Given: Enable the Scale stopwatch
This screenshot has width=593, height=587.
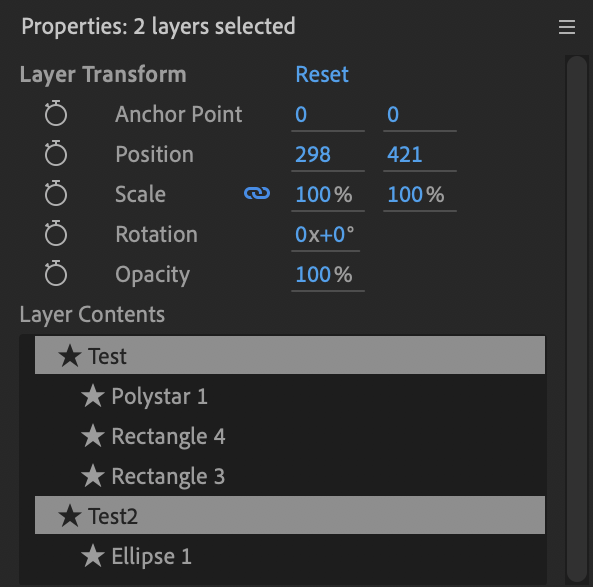Looking at the screenshot, I should pyautogui.click(x=56, y=193).
